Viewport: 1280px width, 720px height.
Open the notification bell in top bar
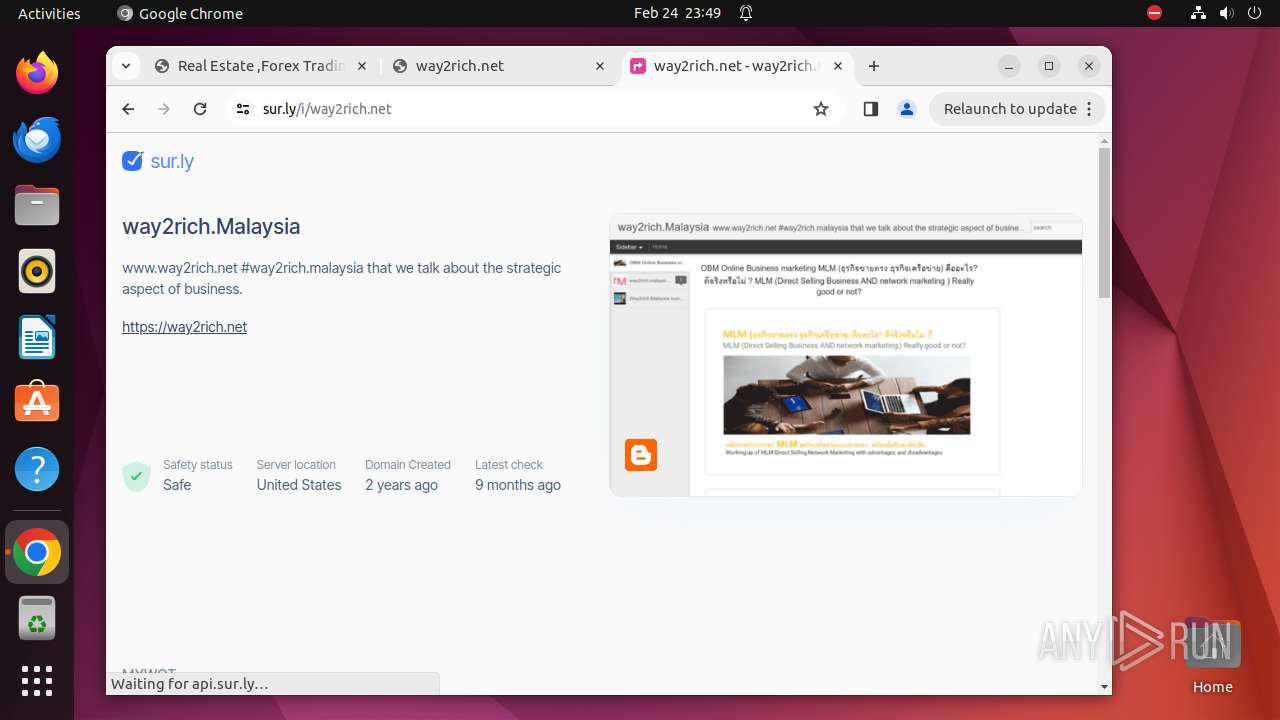(x=746, y=13)
